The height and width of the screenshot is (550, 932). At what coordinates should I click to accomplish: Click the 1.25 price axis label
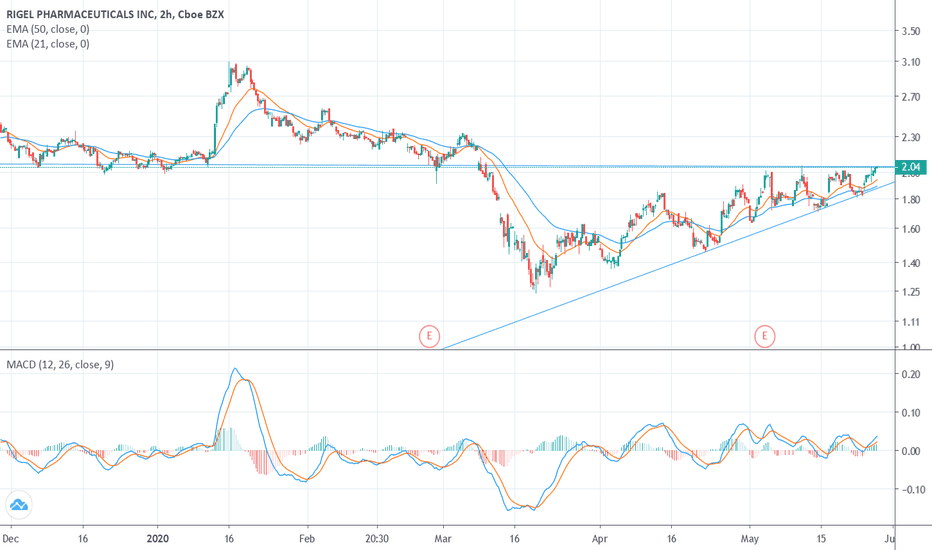click(911, 292)
